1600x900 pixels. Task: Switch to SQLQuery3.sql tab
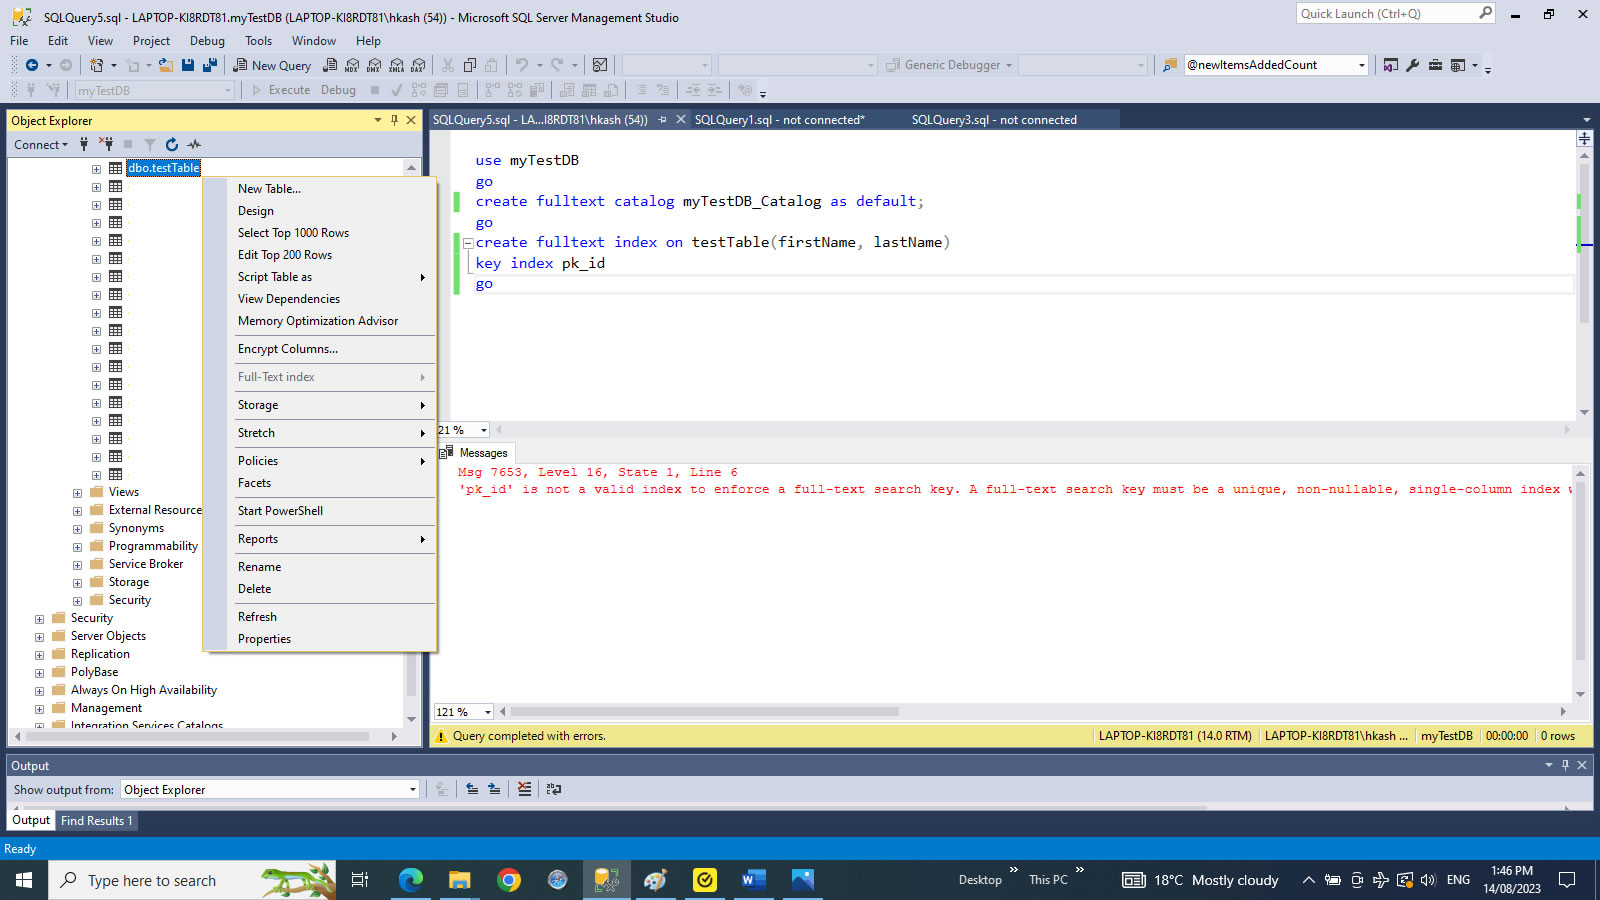pos(994,119)
